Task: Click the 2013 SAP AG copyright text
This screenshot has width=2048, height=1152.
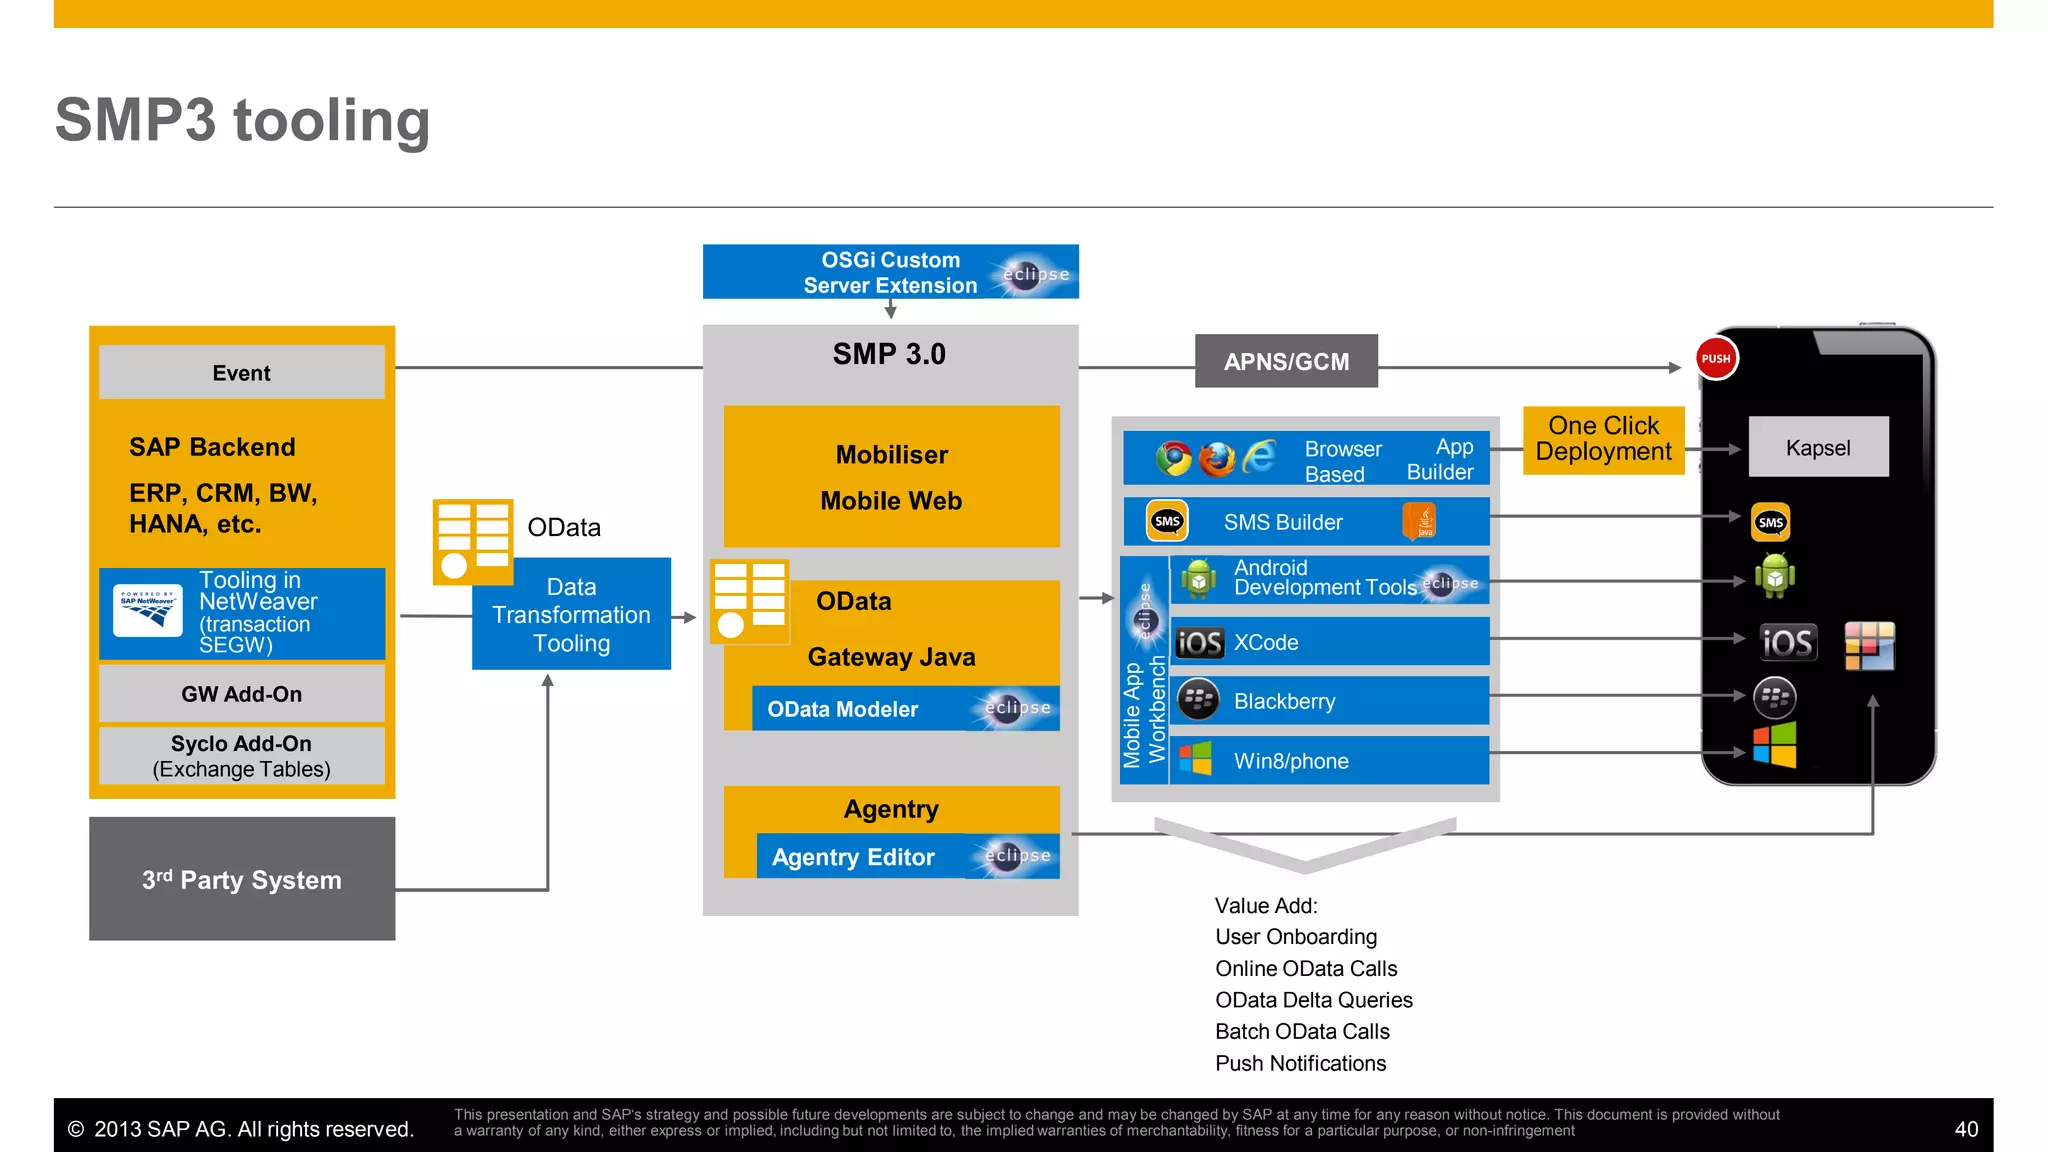Action: point(240,1129)
